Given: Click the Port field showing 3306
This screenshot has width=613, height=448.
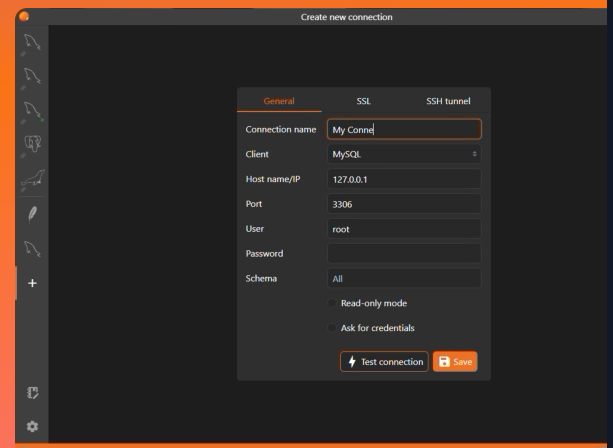Looking at the screenshot, I should (404, 204).
